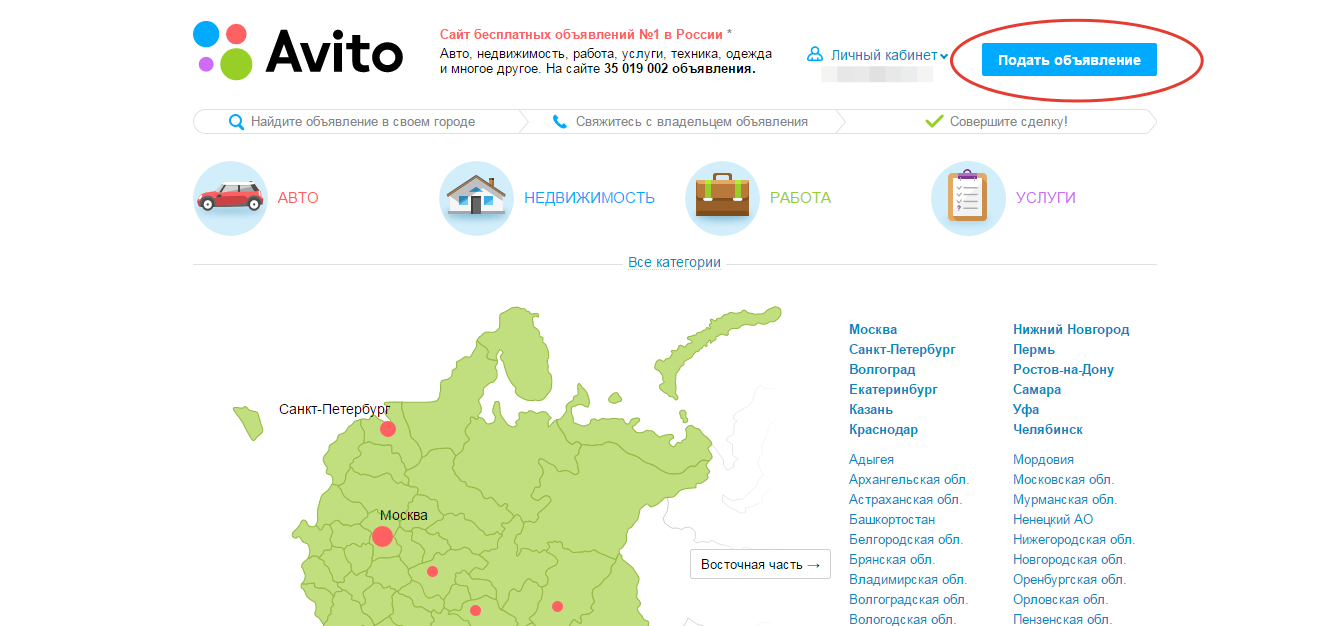Select Архангельская обл. region link
Viewport: 1336px width, 626px height.
(909, 479)
